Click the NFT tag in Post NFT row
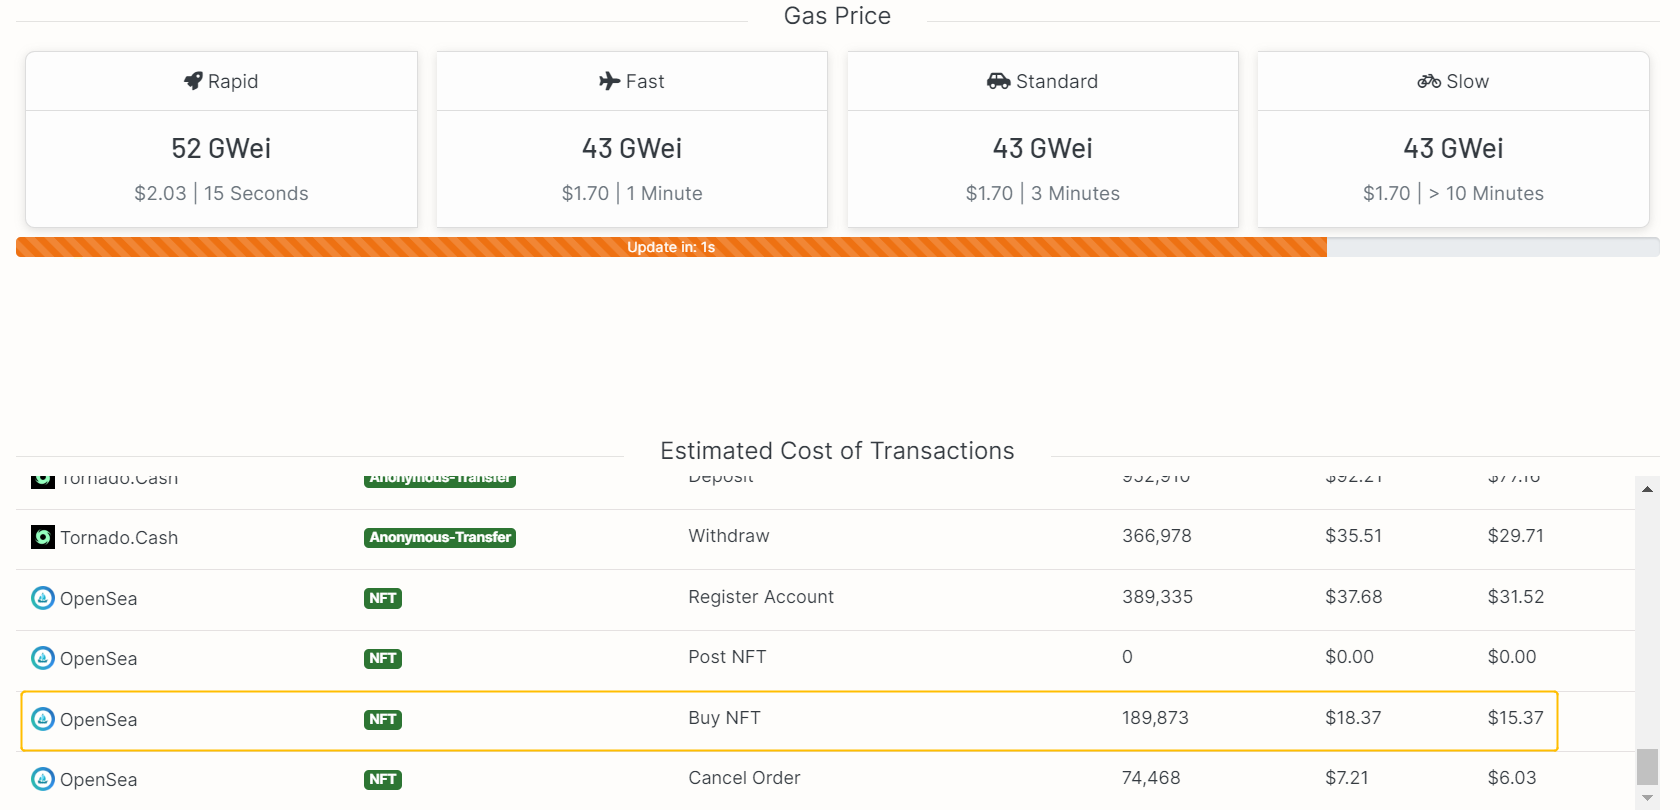 click(383, 659)
